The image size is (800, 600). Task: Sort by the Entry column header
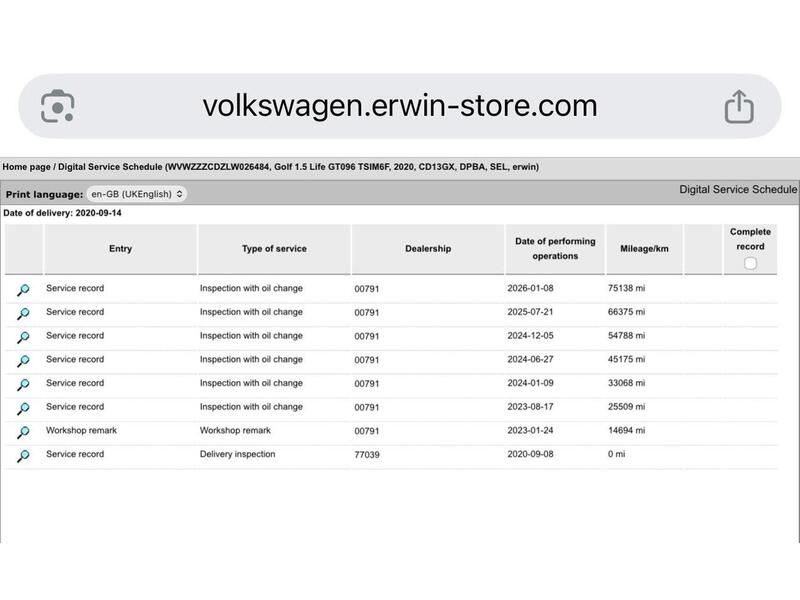coord(120,250)
